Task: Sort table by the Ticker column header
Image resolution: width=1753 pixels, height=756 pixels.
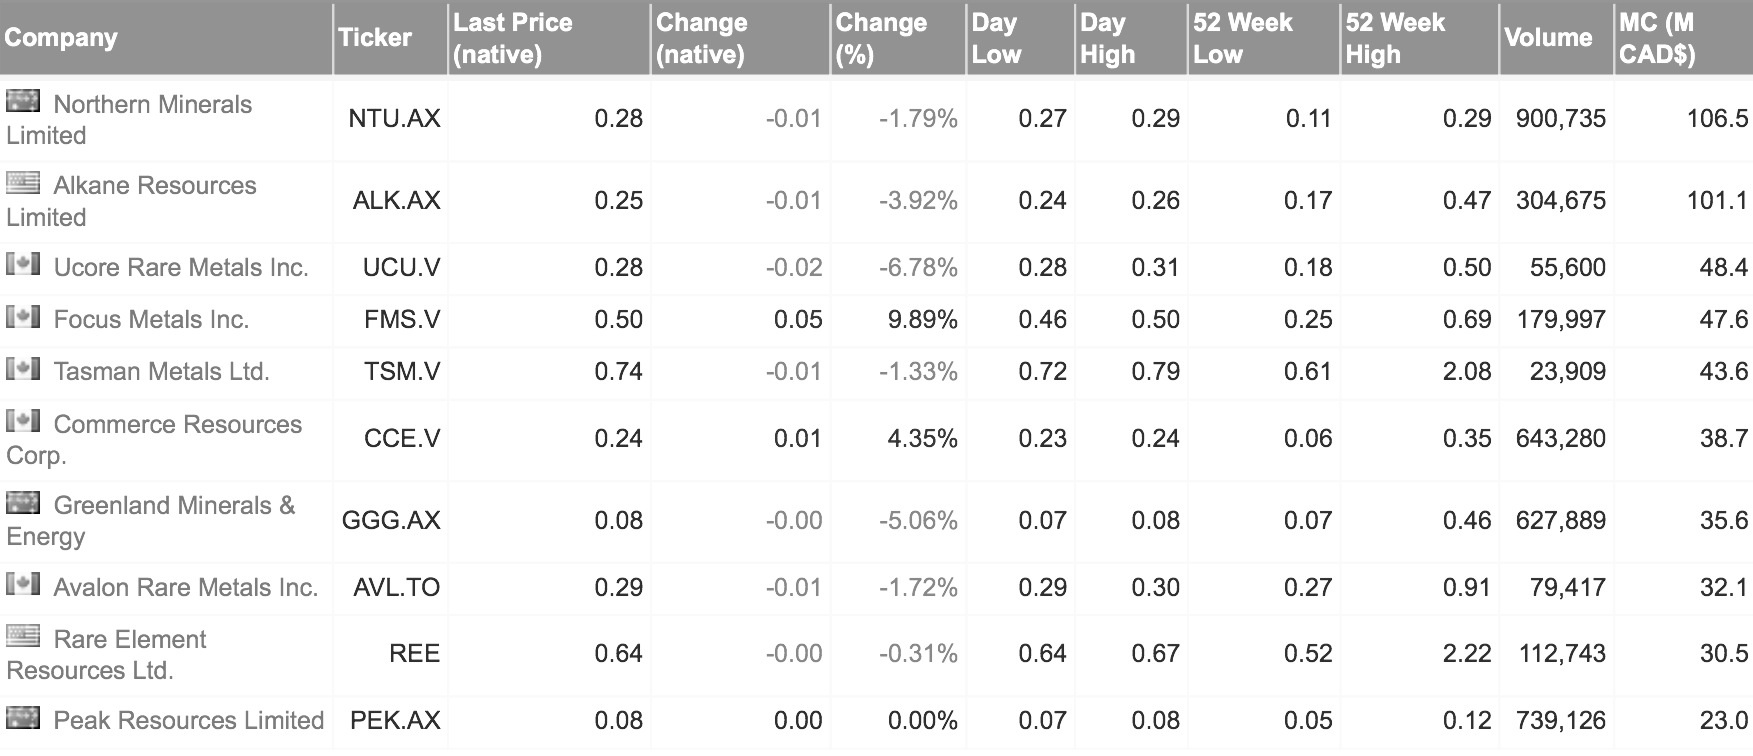Action: (375, 38)
